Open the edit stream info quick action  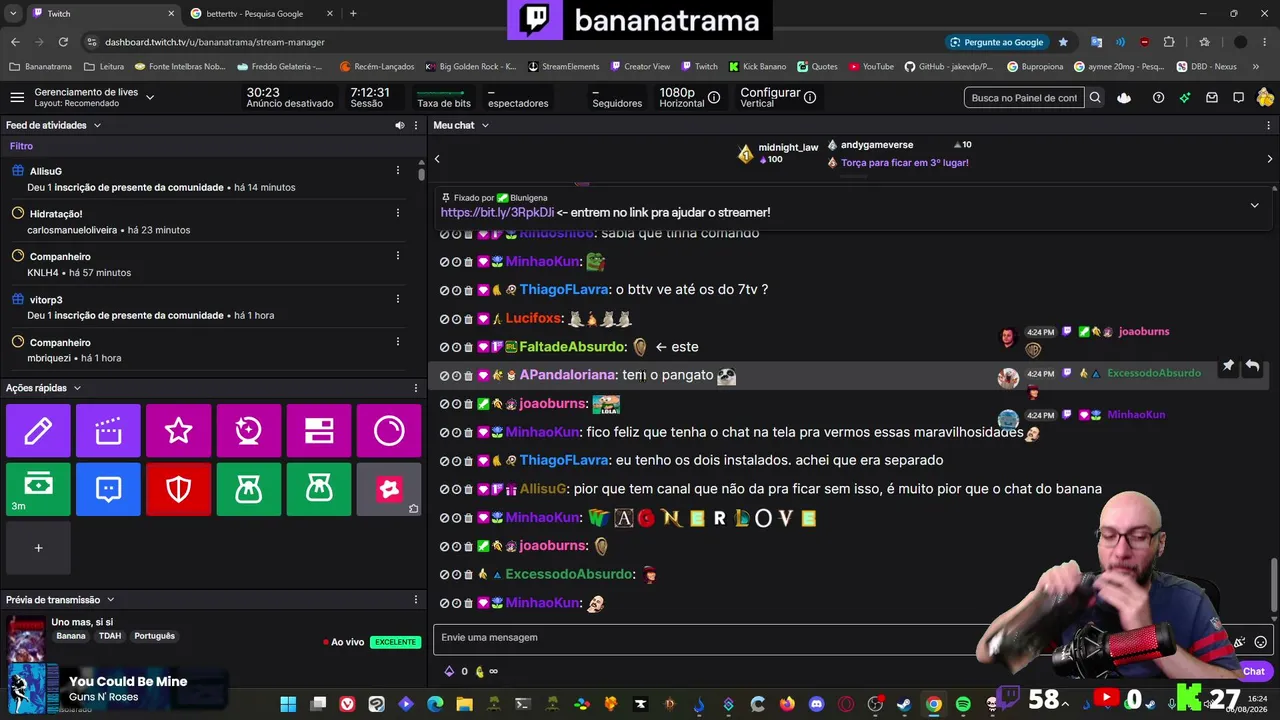click(38, 431)
